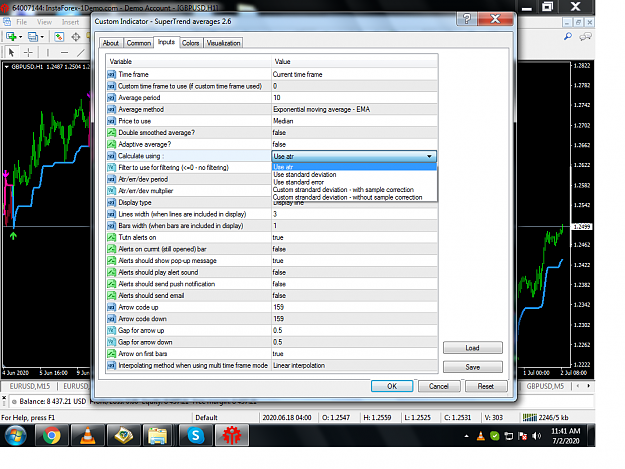Toggle 'Alerts should play alert sound' value

pos(354,272)
